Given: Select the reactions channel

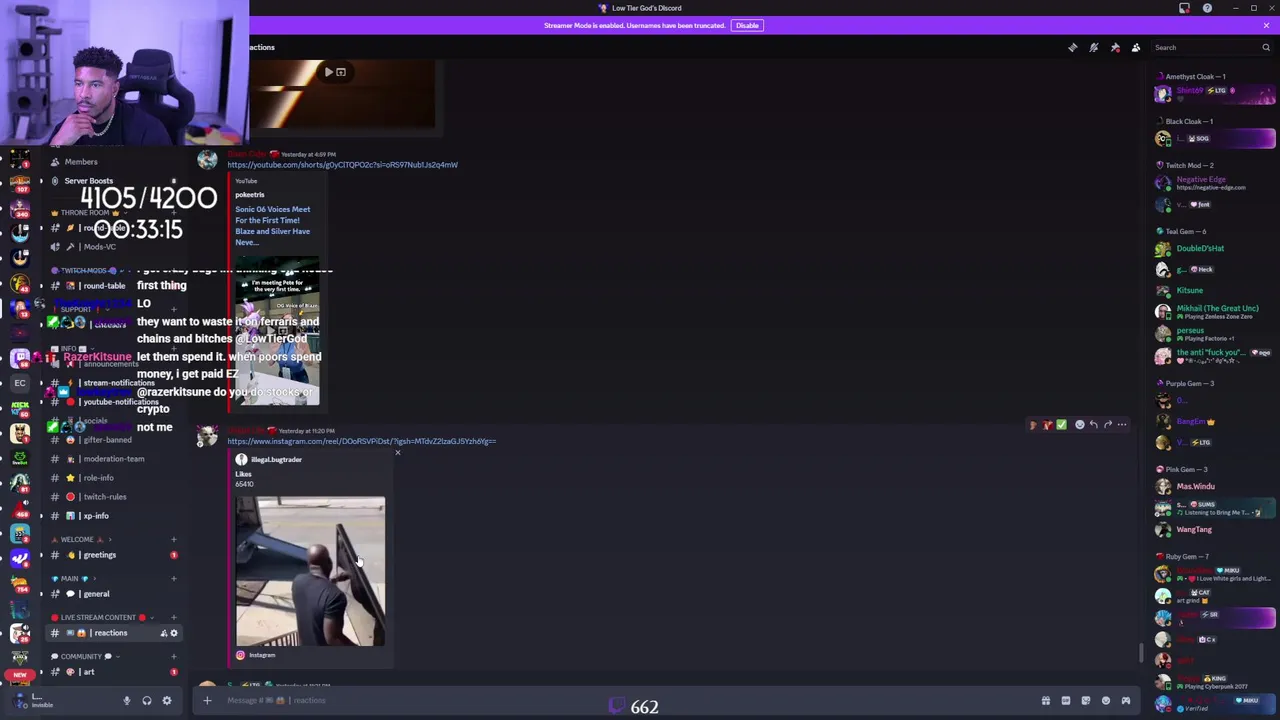Looking at the screenshot, I should [x=113, y=633].
